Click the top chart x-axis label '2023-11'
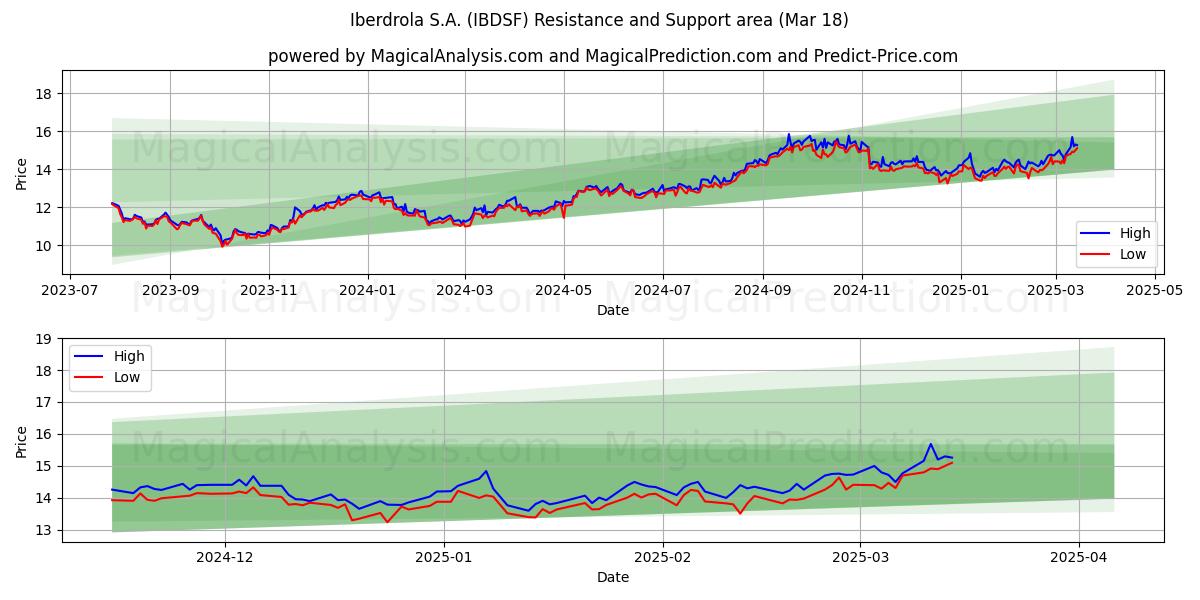The image size is (1200, 600). point(268,291)
